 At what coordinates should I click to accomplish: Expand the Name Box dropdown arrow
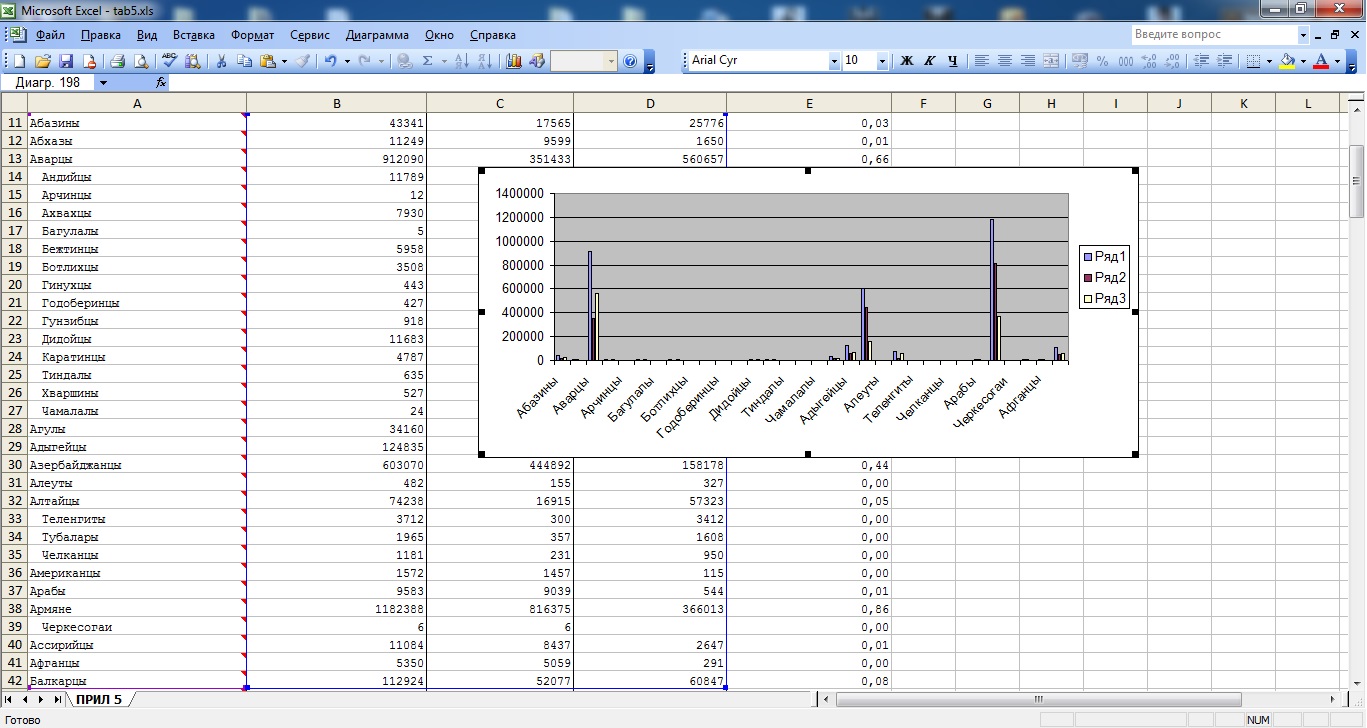(x=102, y=83)
